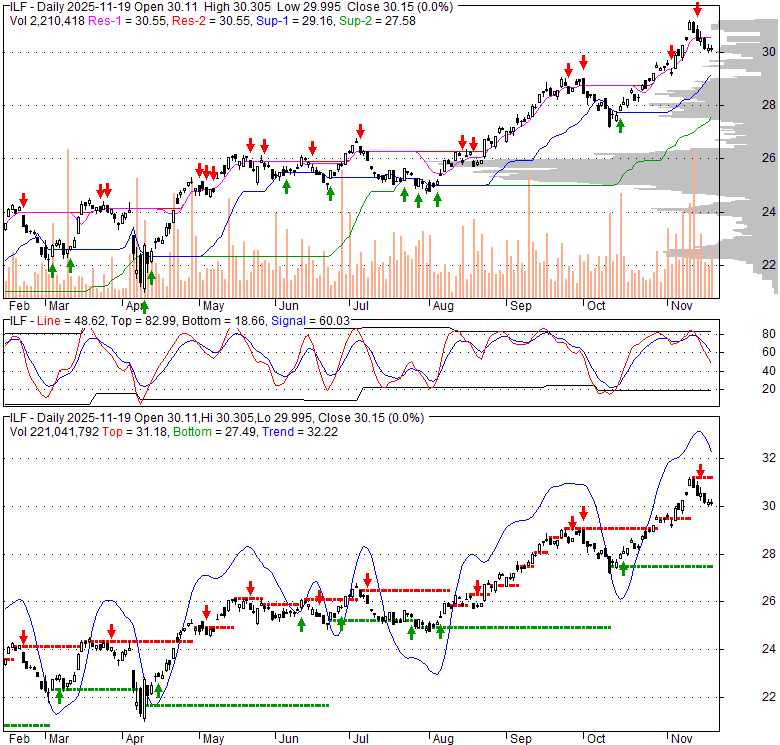Click the March green arrow in bottom chart
Image resolution: width=780 pixels, height=745 pixels.
(x=59, y=697)
